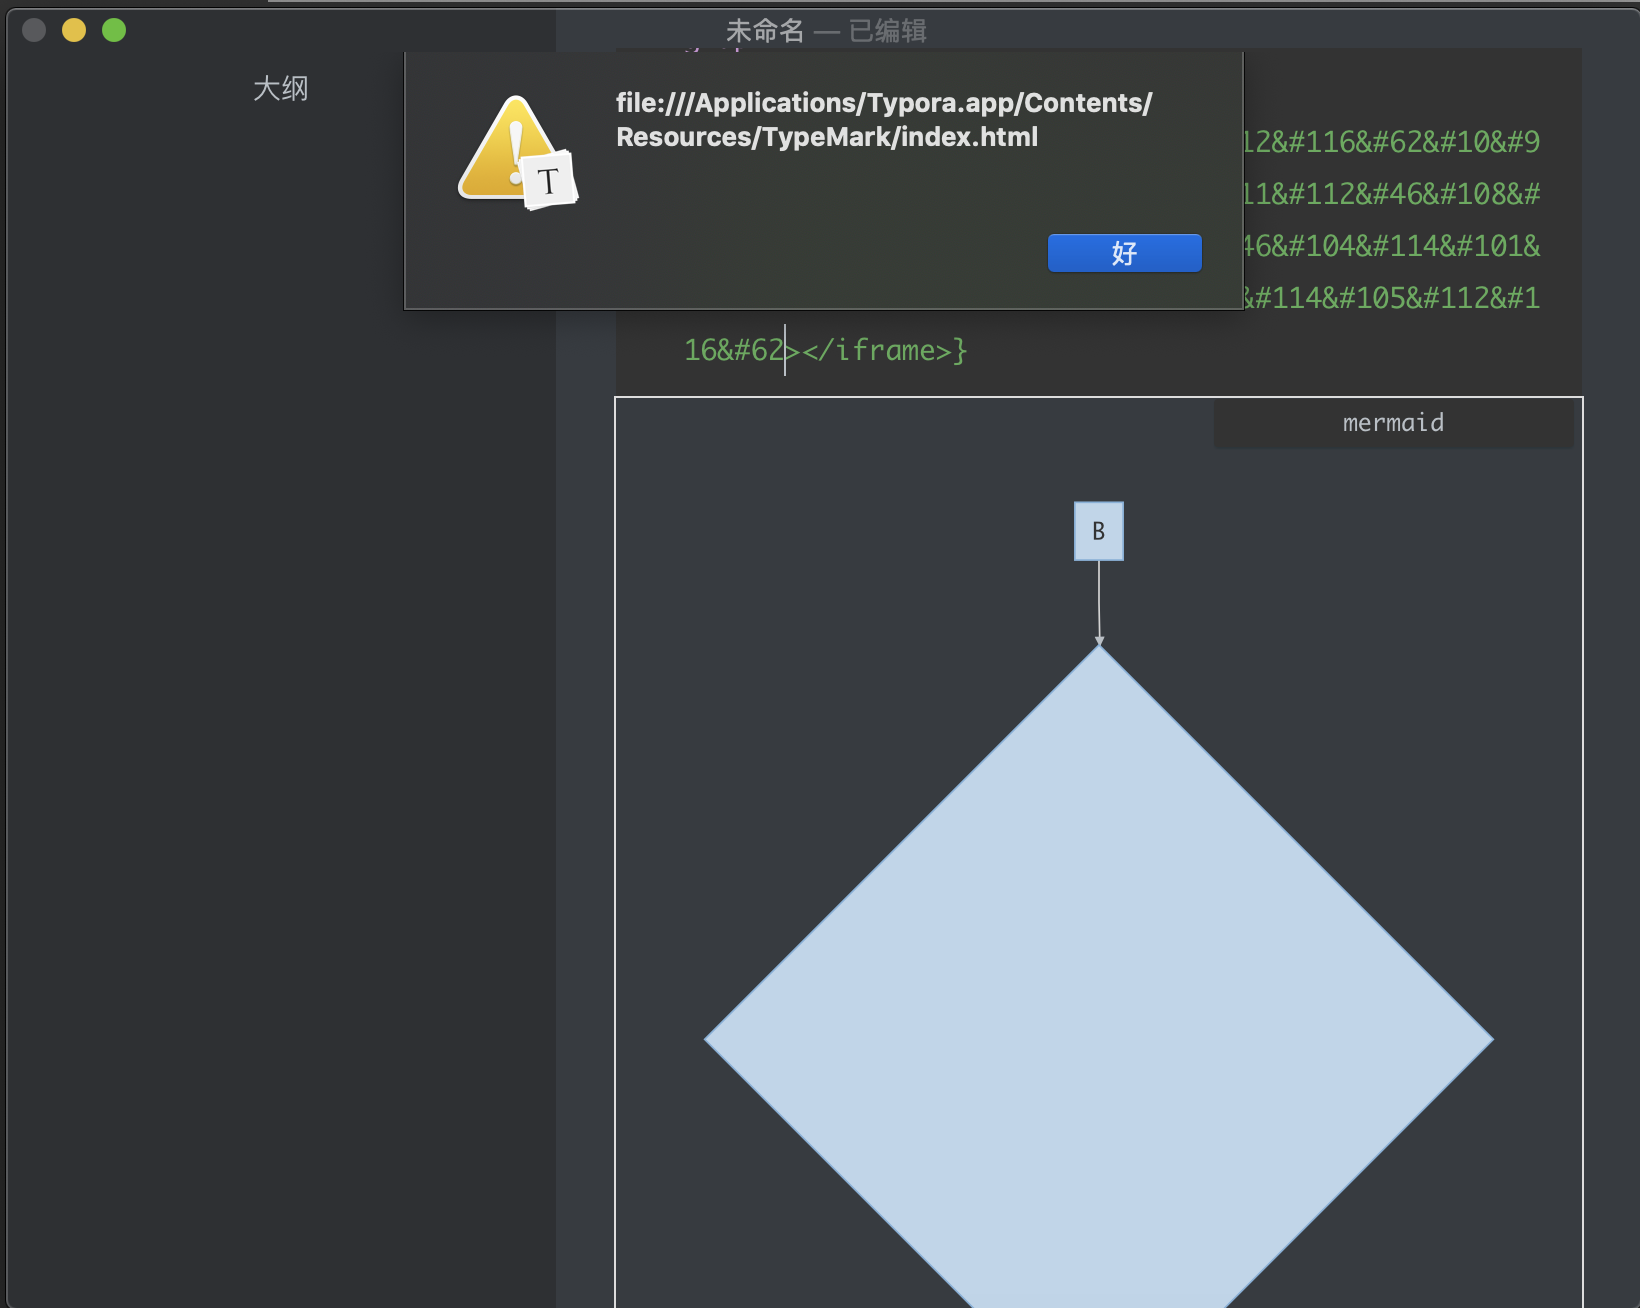Click the document title 未命名 — 已编辑
Screen dimensions: 1640x1308
tap(826, 31)
